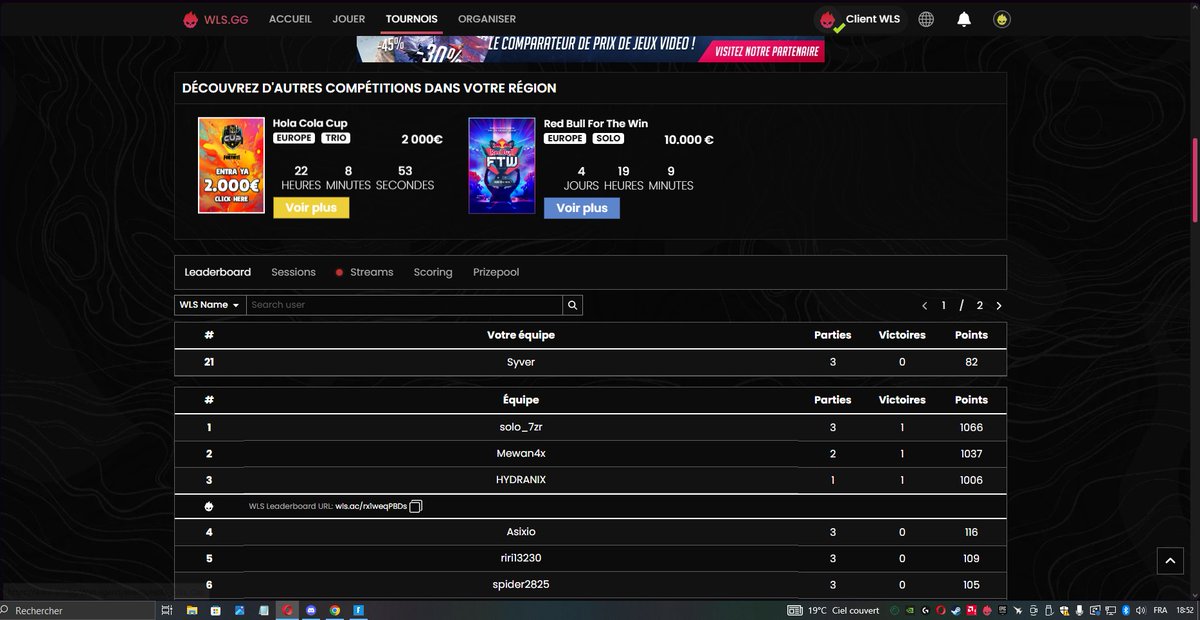Click the Client WLS status button
The width and height of the screenshot is (1200, 620).
[860, 19]
